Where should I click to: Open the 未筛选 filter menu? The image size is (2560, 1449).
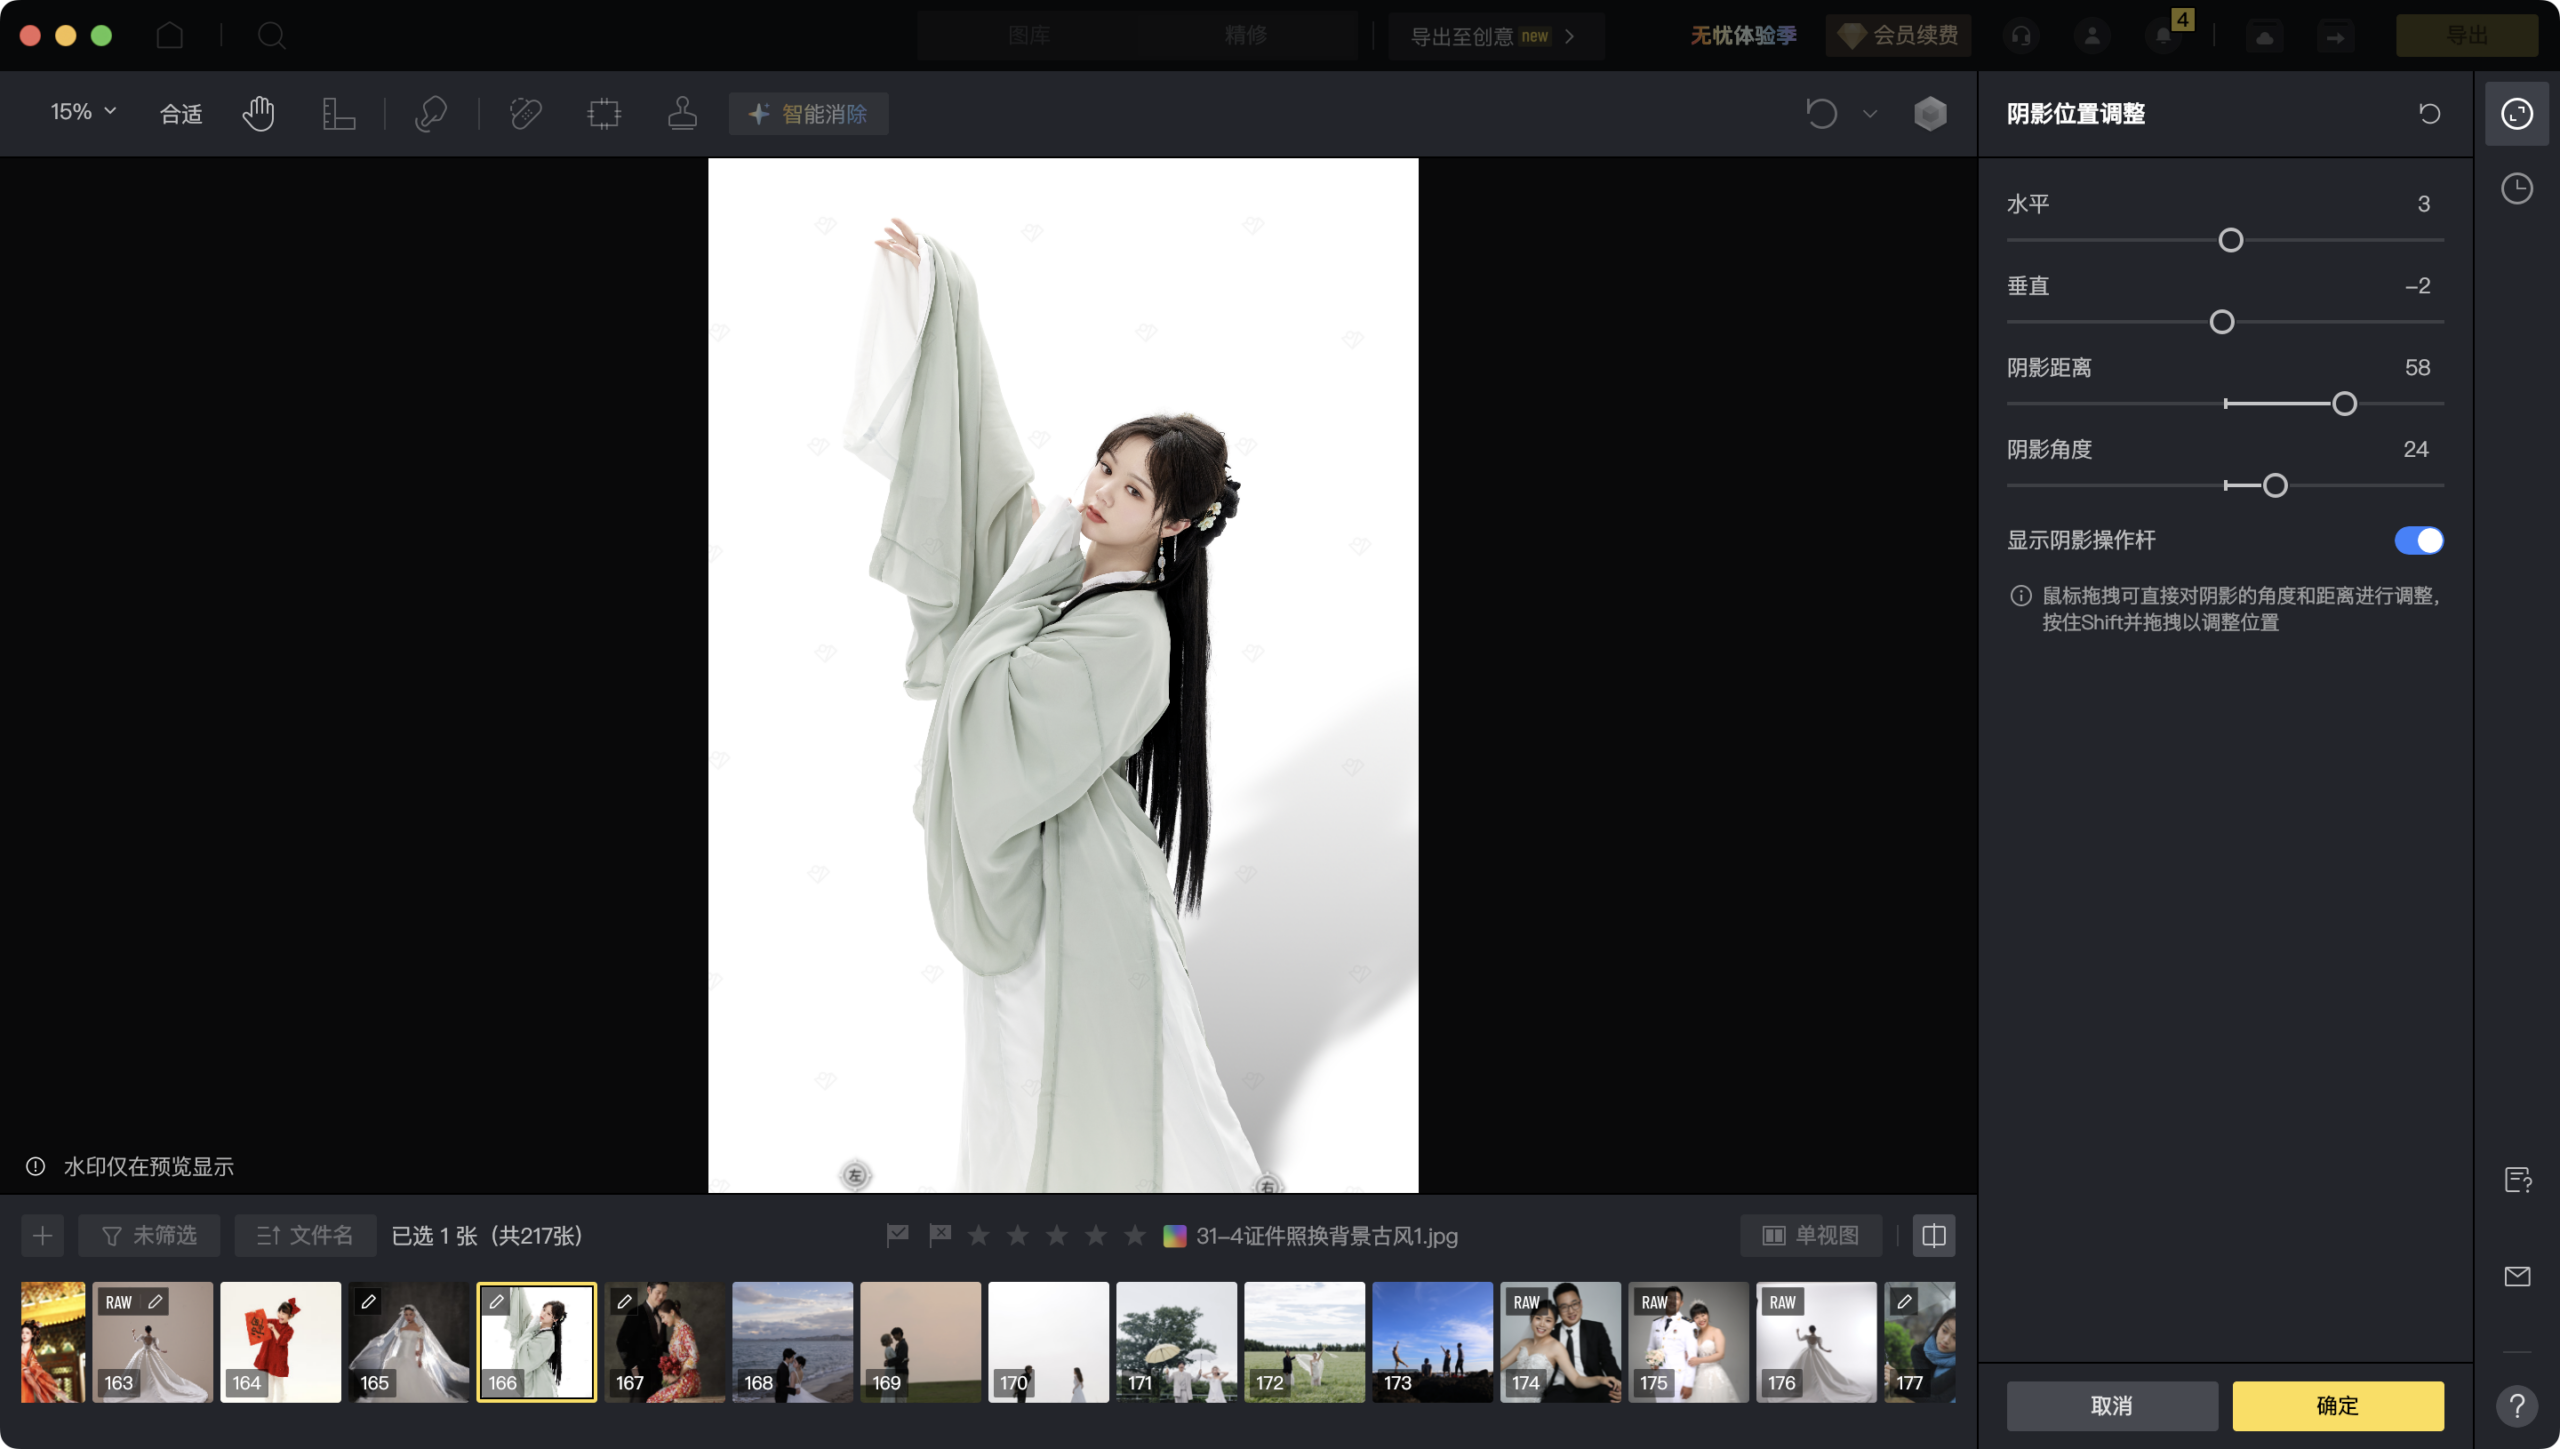149,1236
